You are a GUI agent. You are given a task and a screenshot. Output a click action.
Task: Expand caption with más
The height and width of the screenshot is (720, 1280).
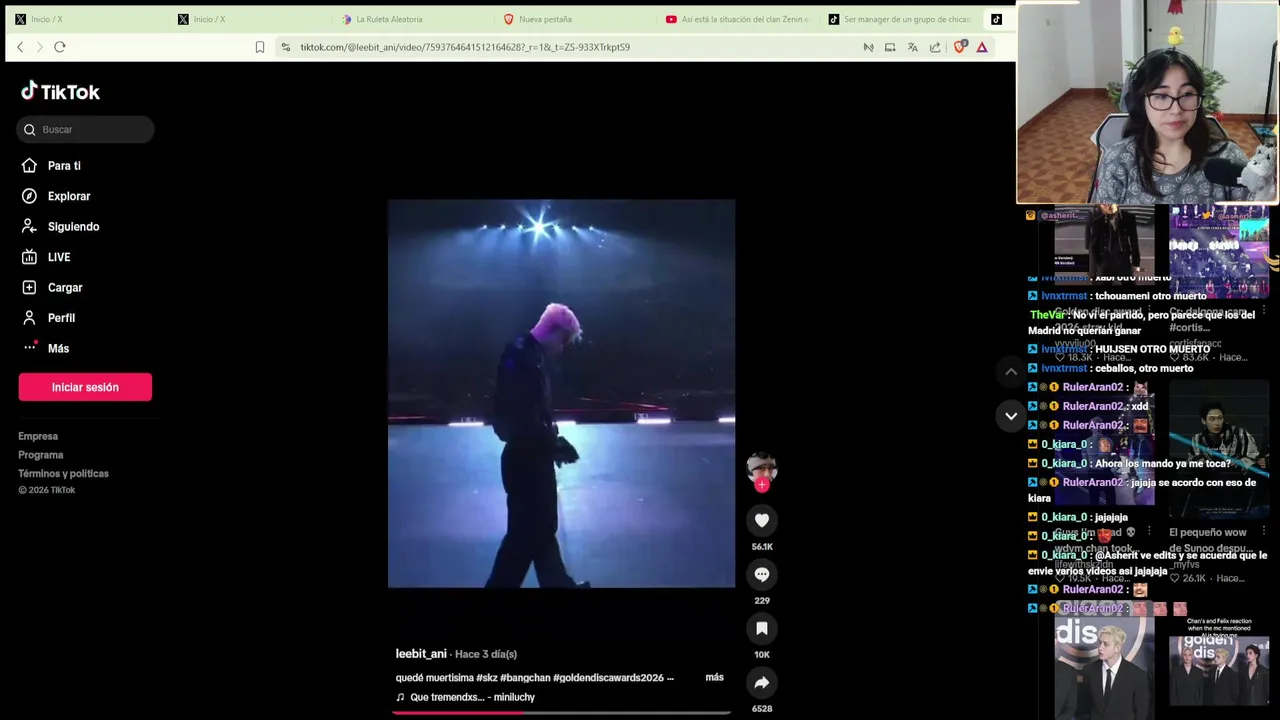tap(714, 678)
